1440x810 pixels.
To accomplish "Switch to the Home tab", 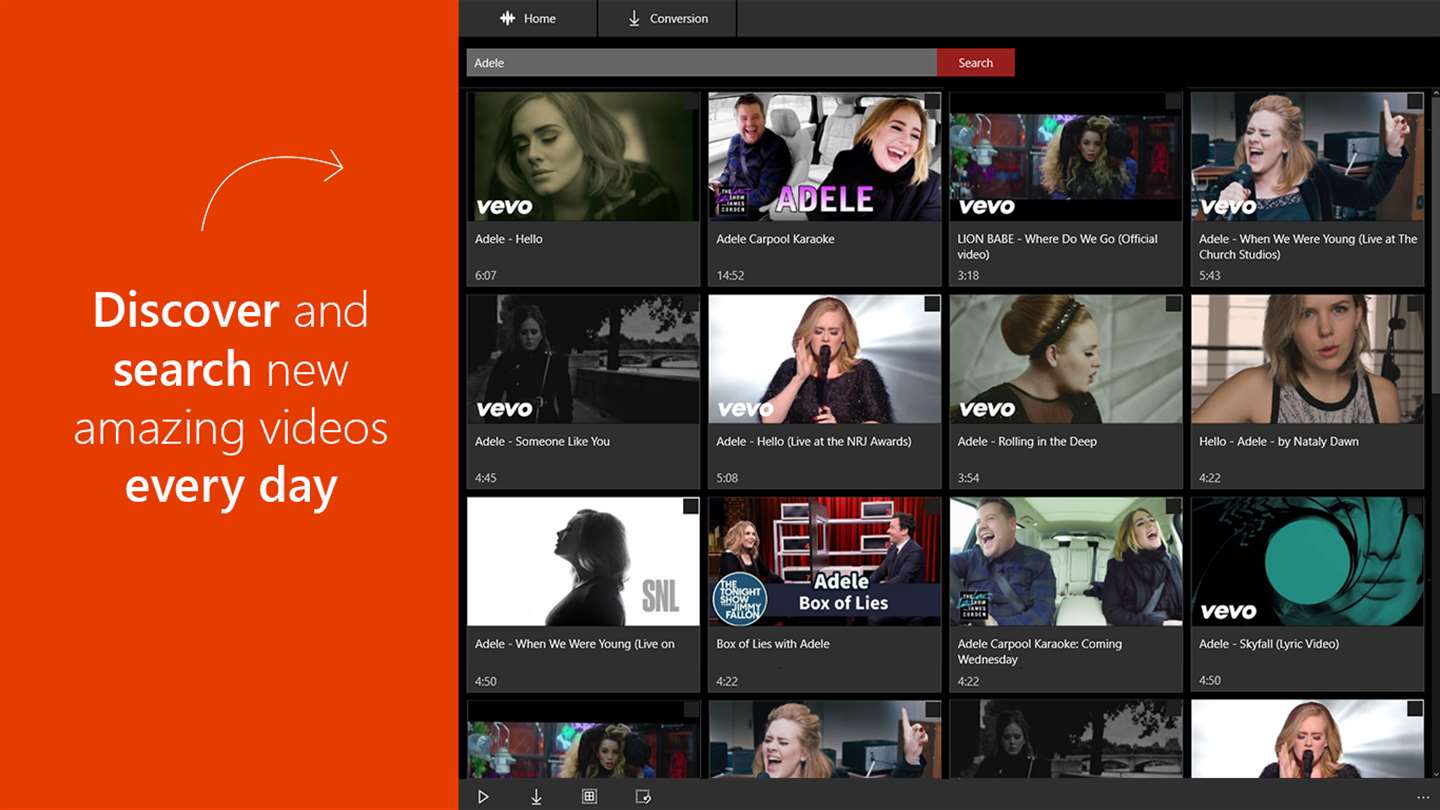I will click(528, 18).
